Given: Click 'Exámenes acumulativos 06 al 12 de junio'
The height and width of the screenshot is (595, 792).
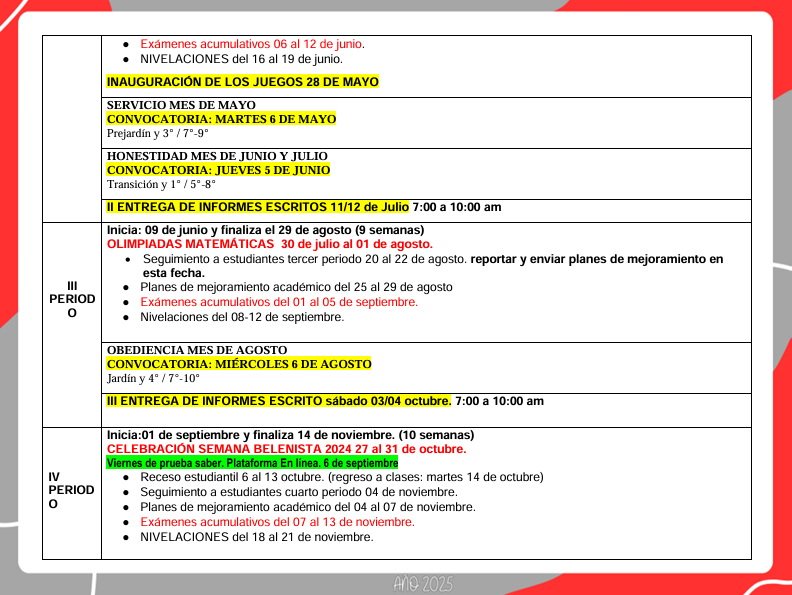Looking at the screenshot, I should pos(252,44).
